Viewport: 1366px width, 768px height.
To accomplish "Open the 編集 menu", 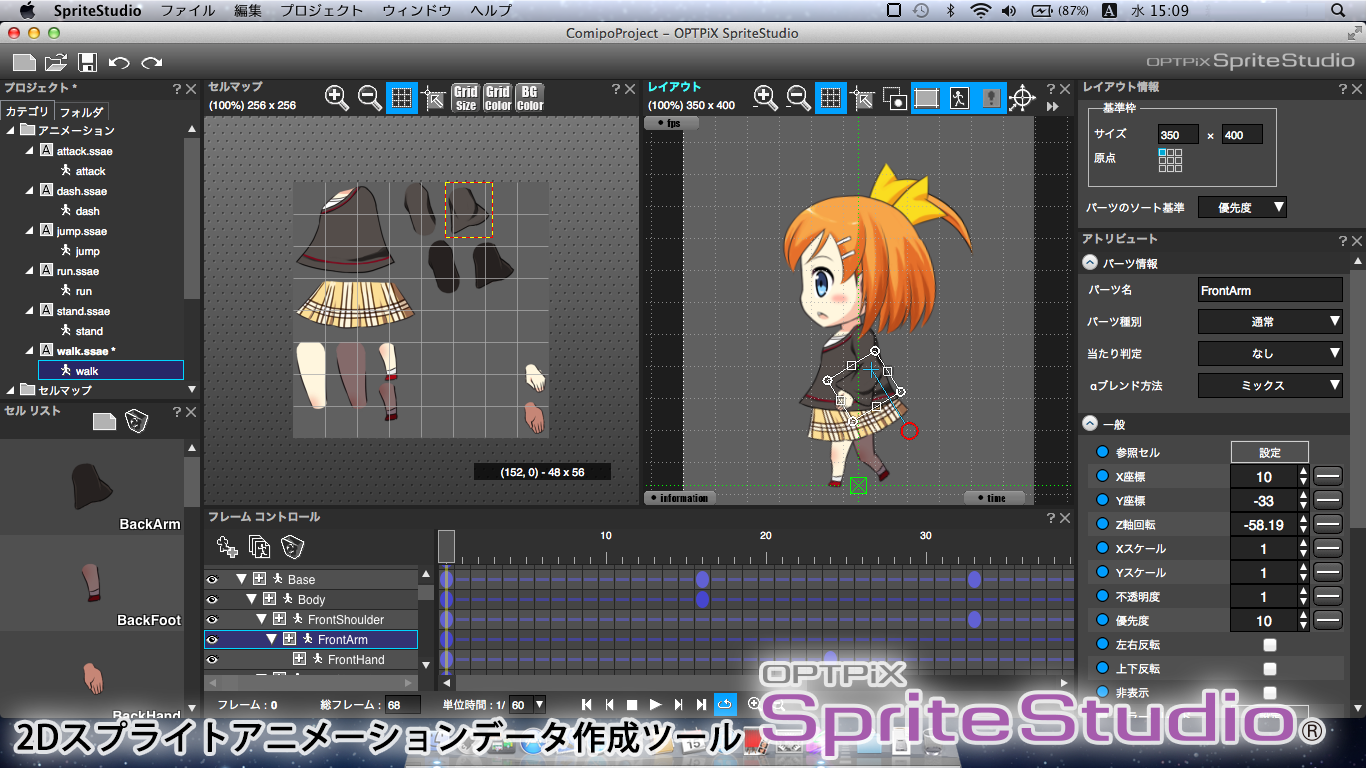I will pos(248,11).
